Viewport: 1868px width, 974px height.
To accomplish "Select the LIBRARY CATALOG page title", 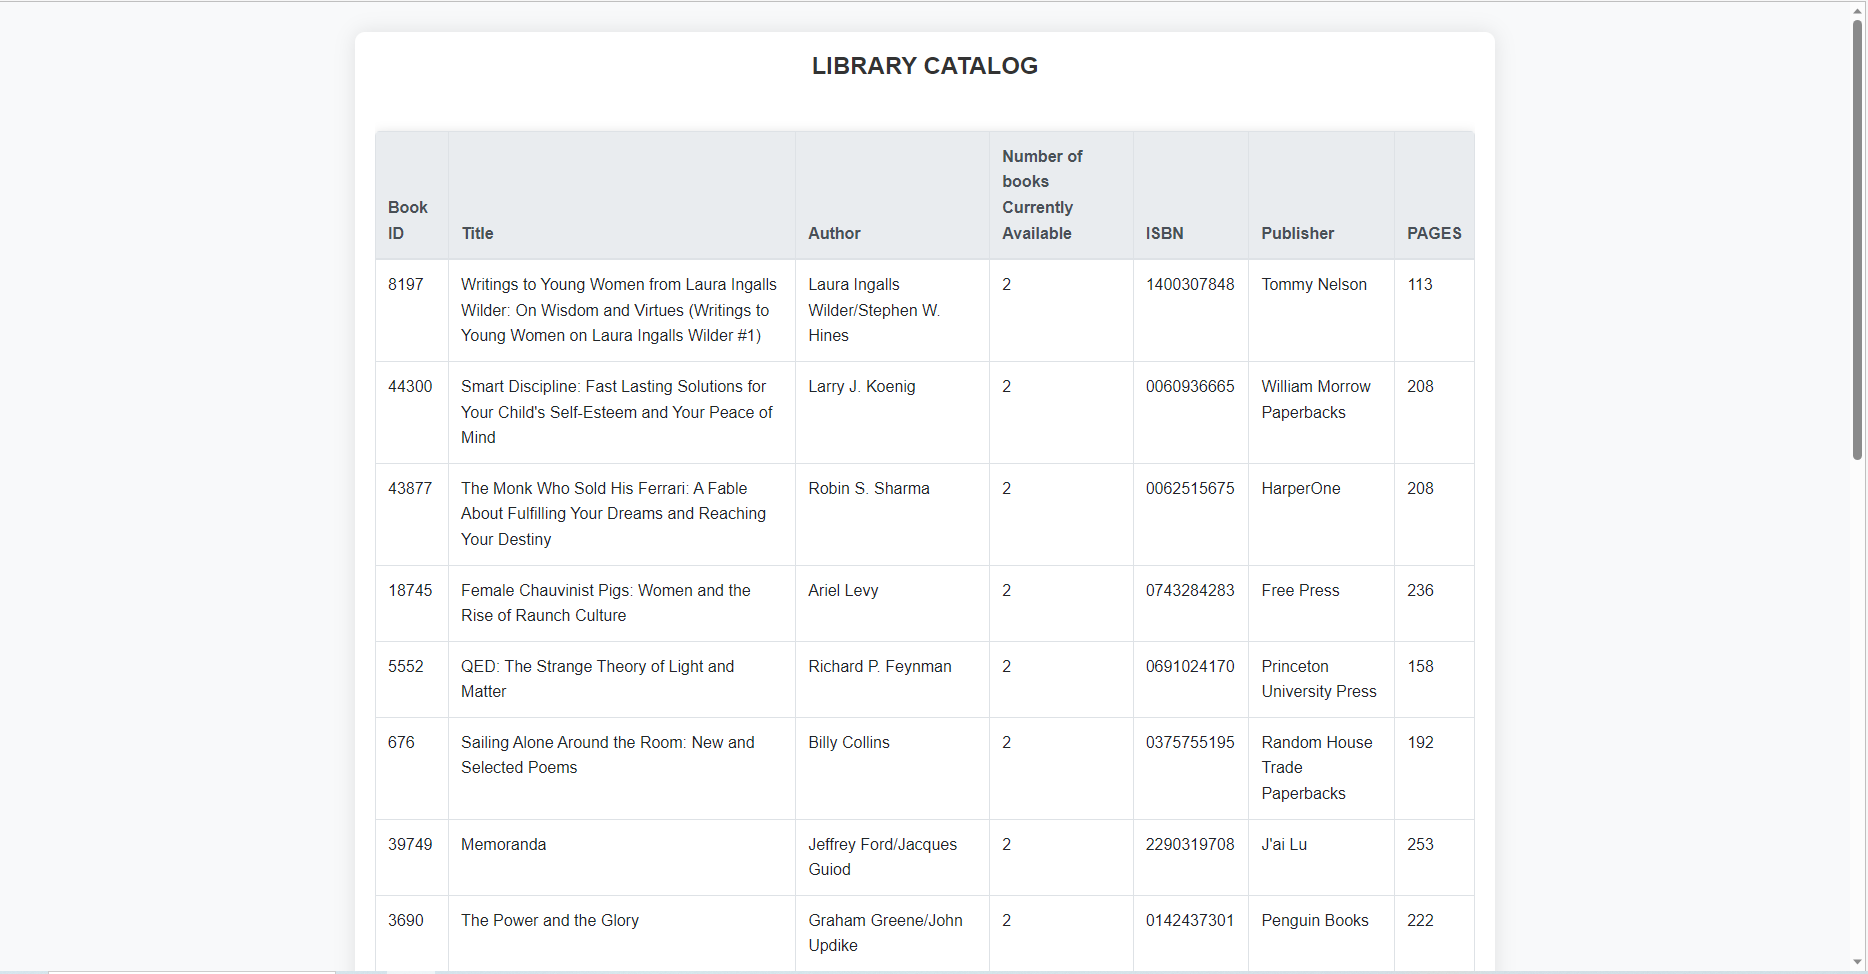I will pyautogui.click(x=924, y=65).
